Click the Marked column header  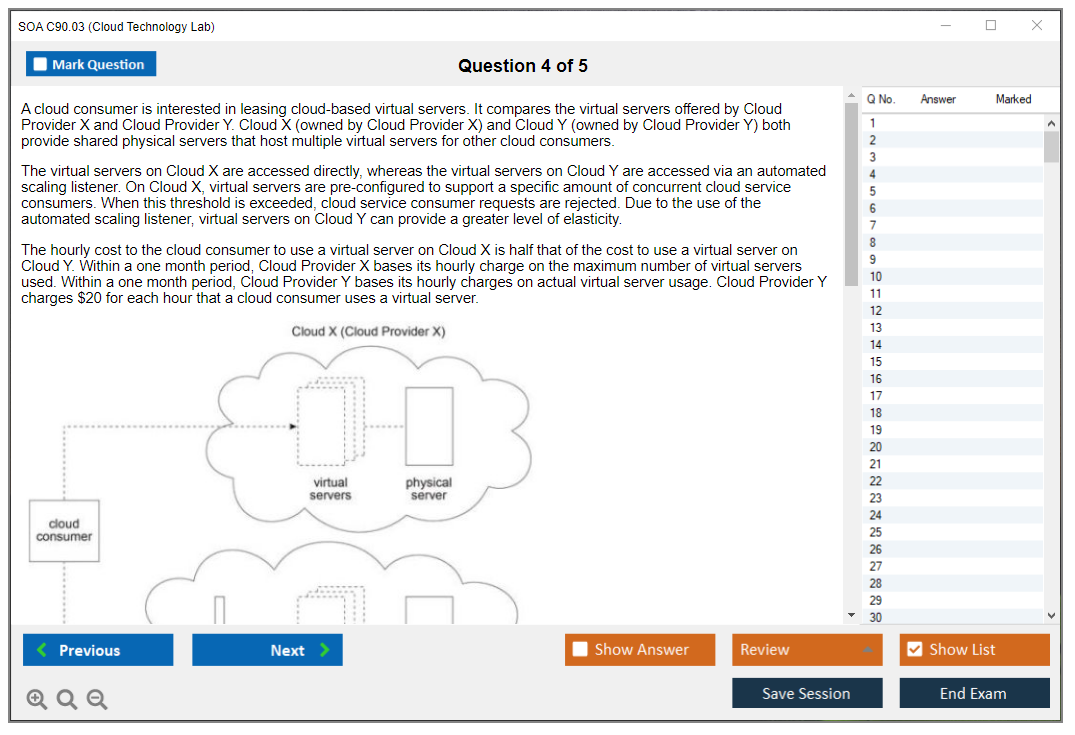coord(1013,99)
